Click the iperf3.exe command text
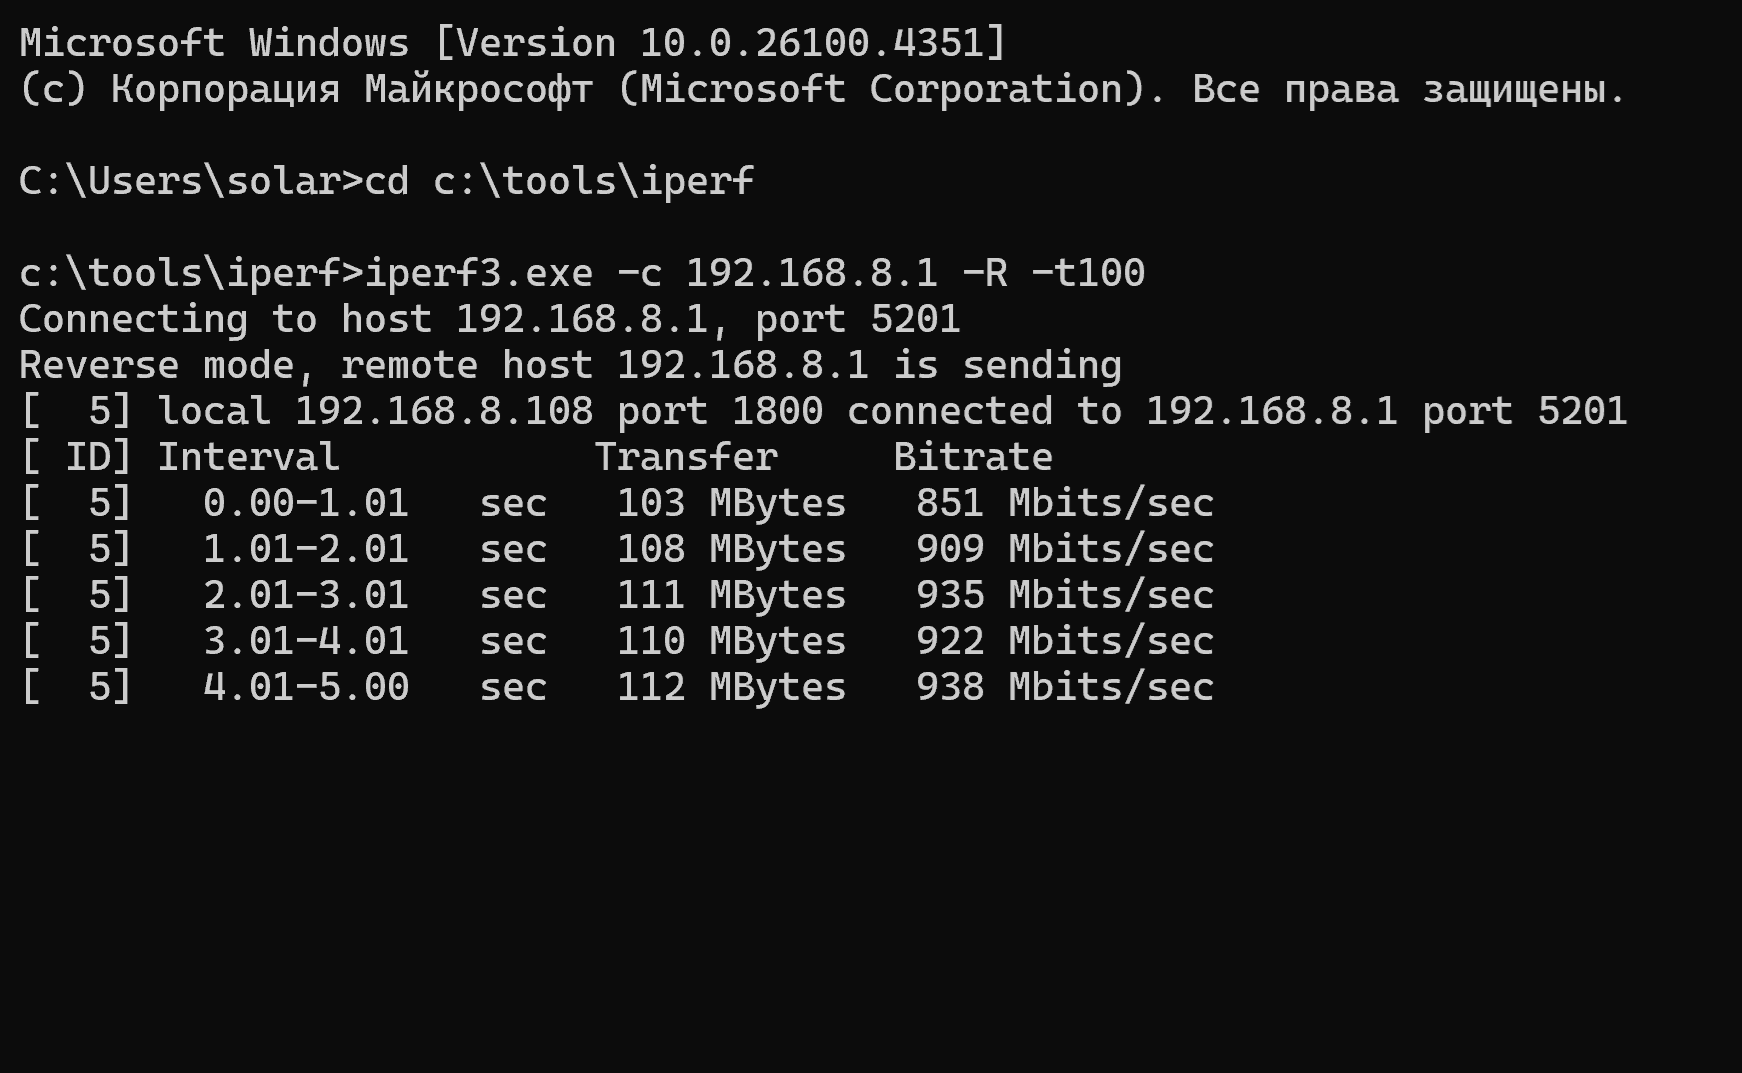Viewport: 1742px width, 1073px height. click(478, 273)
